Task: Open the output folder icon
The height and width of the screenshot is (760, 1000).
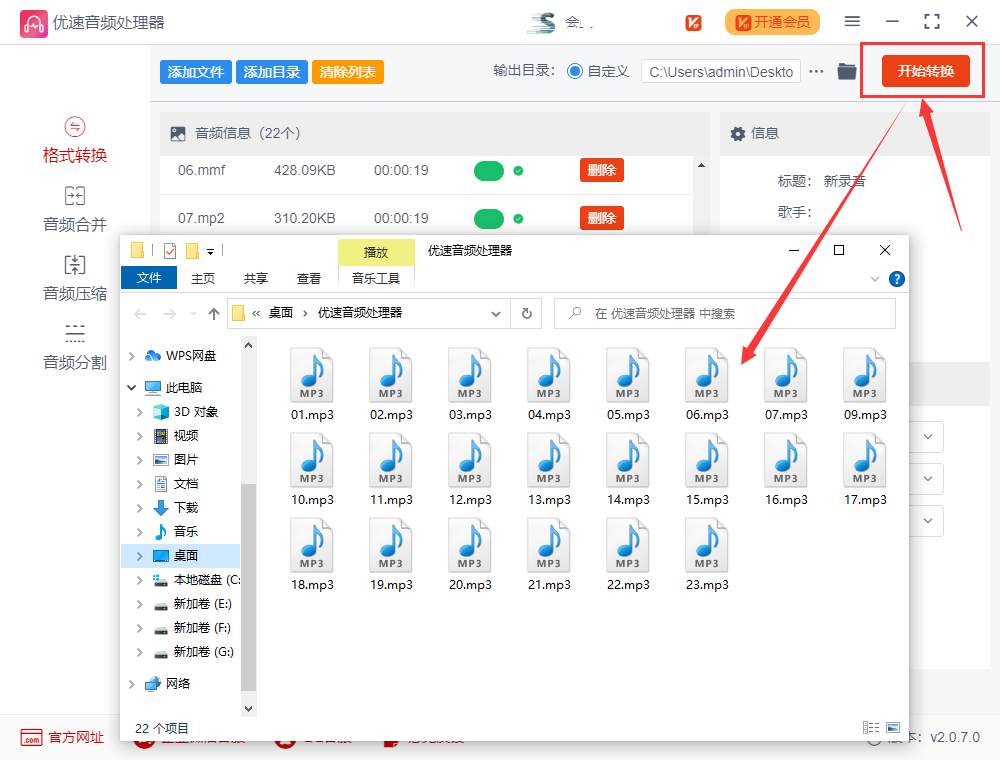Action: pos(846,71)
